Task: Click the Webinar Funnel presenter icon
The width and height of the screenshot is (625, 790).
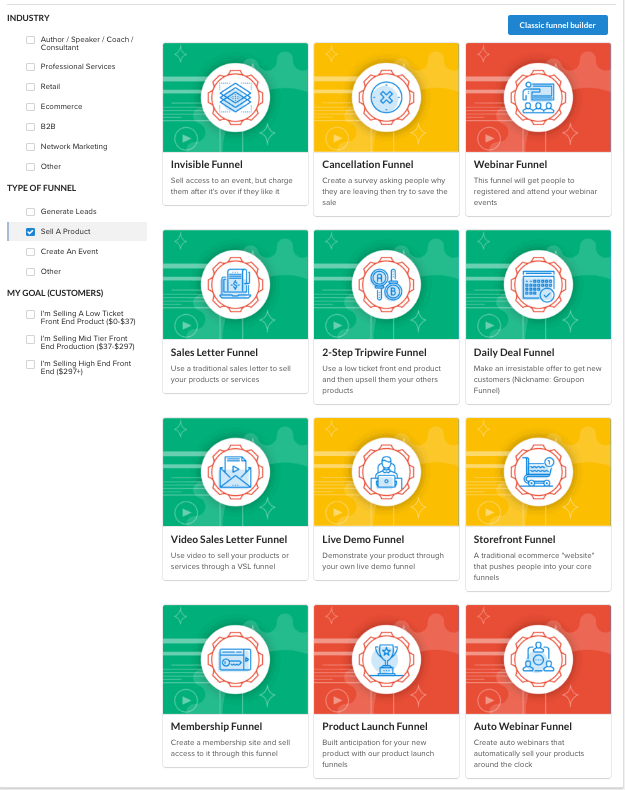Action: click(x=538, y=97)
